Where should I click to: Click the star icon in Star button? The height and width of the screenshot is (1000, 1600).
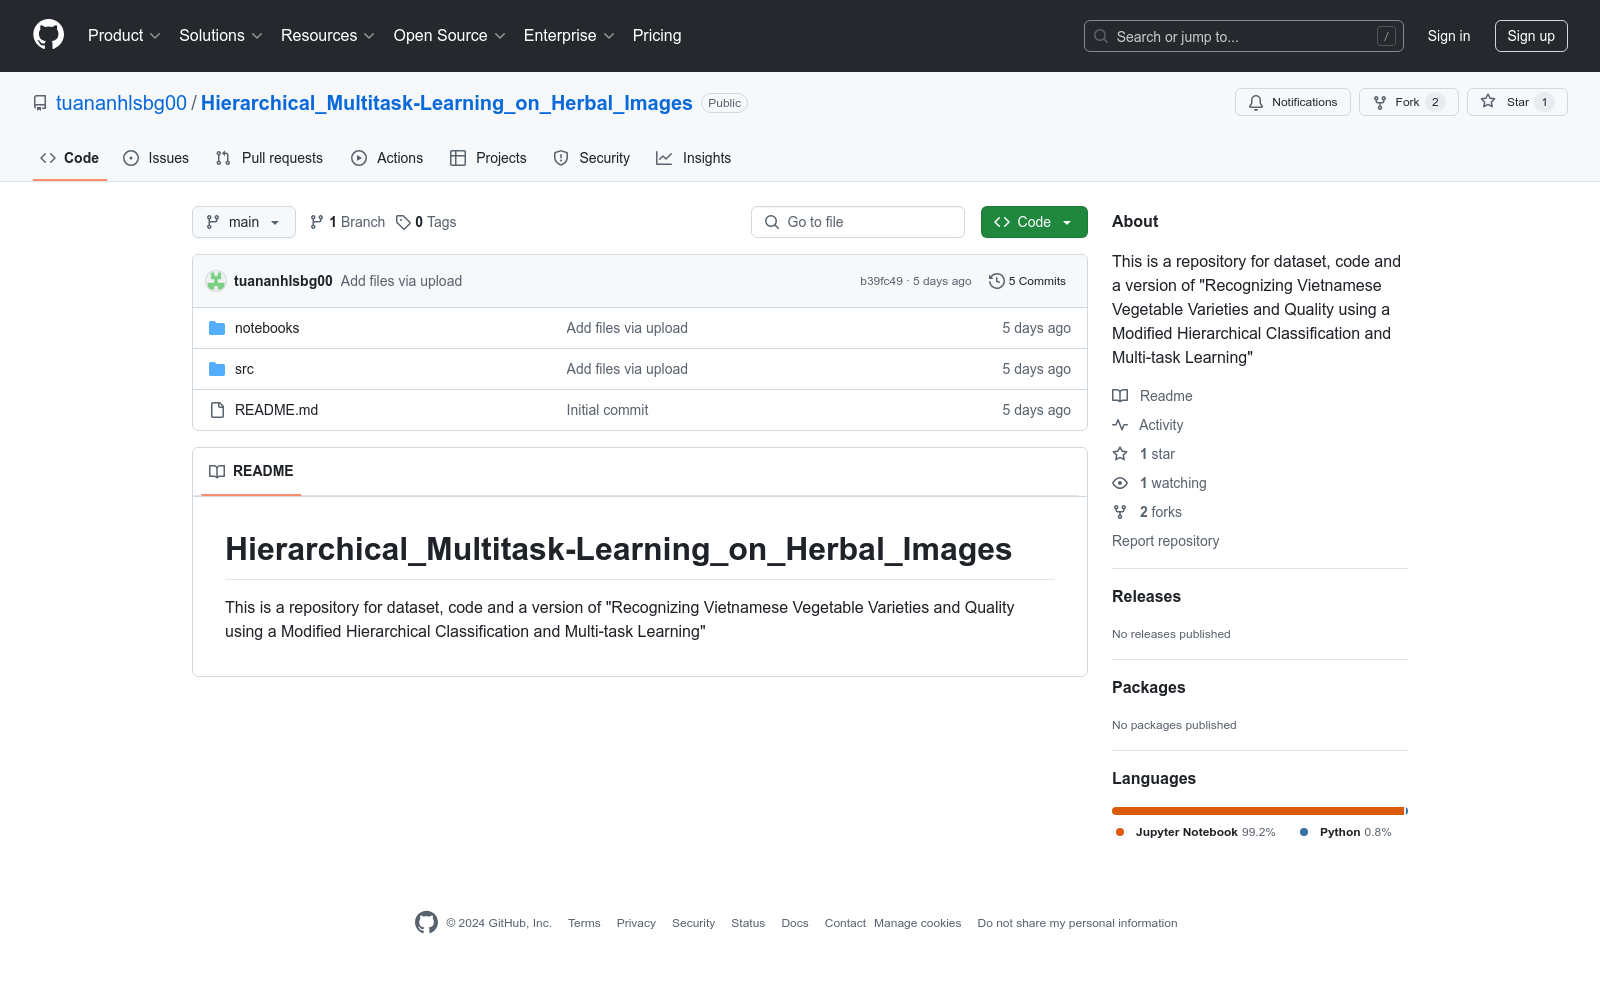pyautogui.click(x=1488, y=102)
